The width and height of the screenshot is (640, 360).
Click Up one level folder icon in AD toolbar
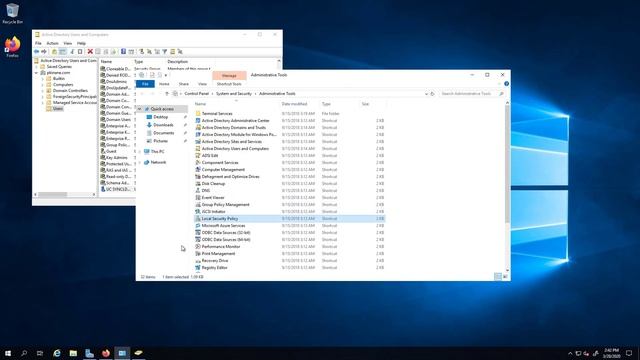(54, 51)
